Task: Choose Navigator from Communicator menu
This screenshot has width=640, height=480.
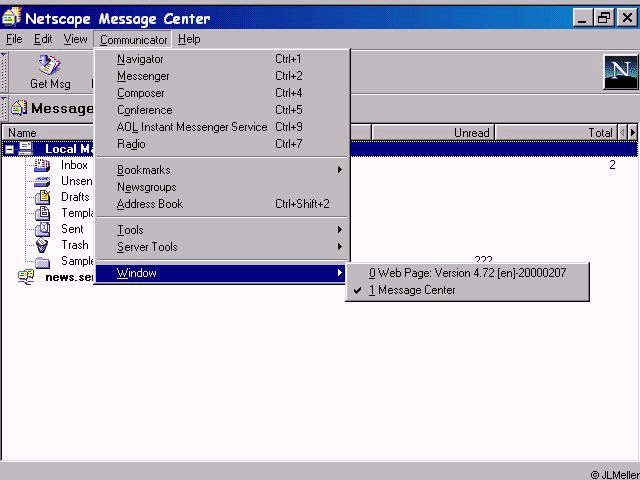Action: 222,59
